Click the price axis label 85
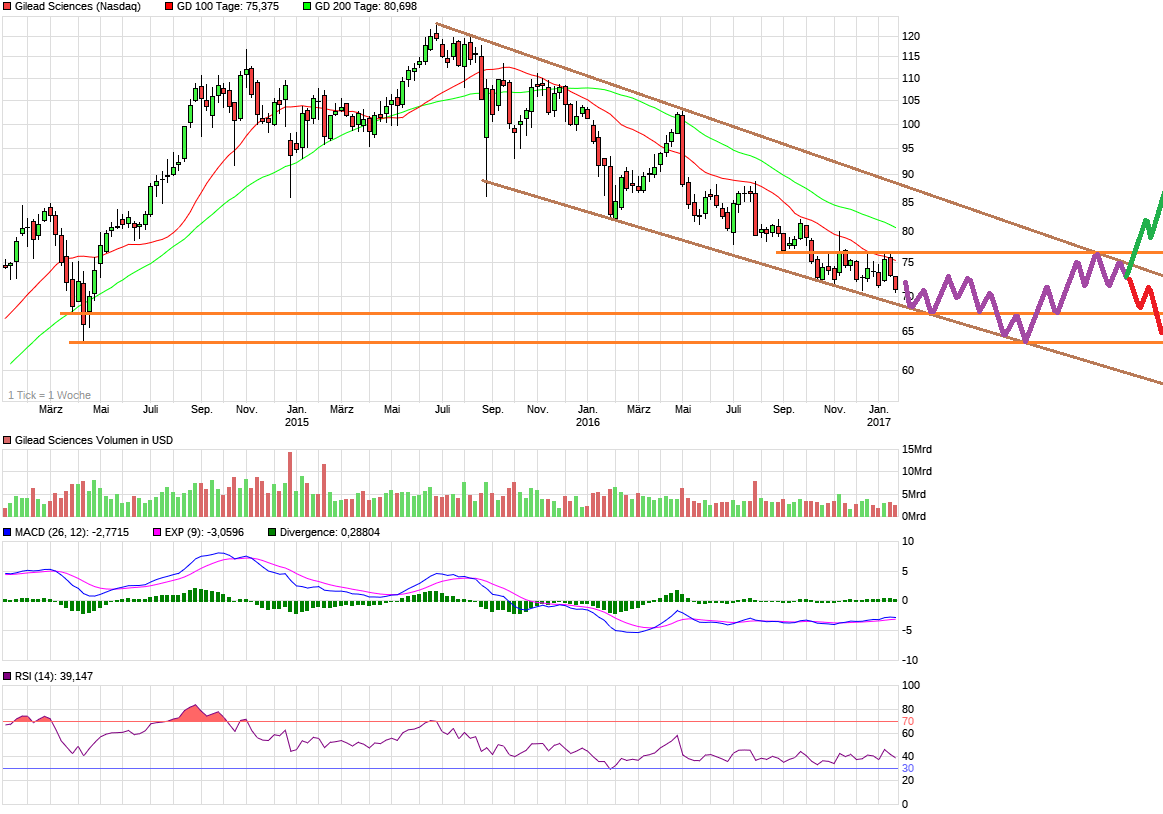Viewport: 1163px width, 814px height. pos(908,203)
